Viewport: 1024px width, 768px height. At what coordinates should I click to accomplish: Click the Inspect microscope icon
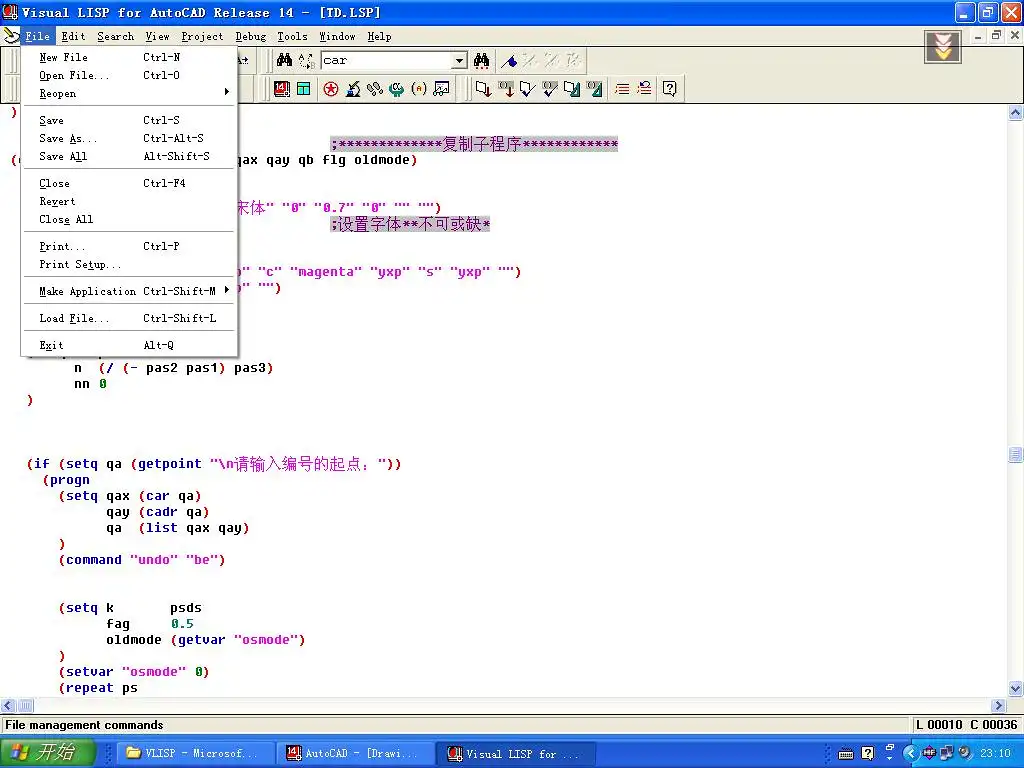point(353,89)
